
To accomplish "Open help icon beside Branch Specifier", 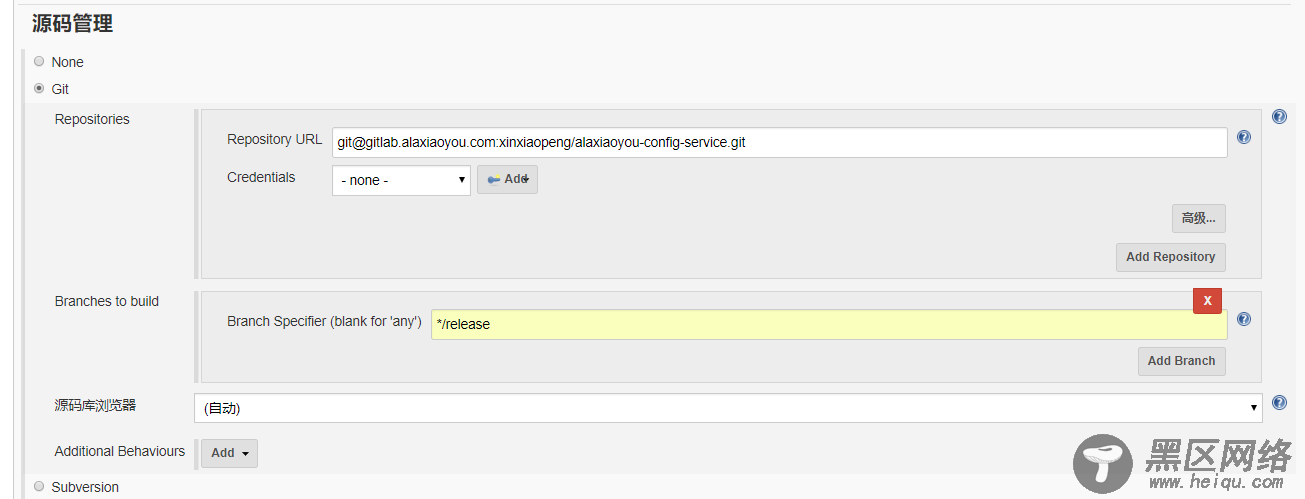I will 1244,319.
